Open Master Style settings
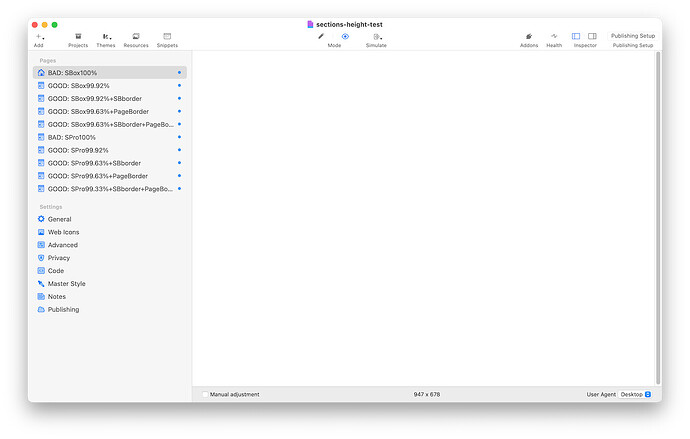The image size is (690, 439). pyautogui.click(x=66, y=284)
